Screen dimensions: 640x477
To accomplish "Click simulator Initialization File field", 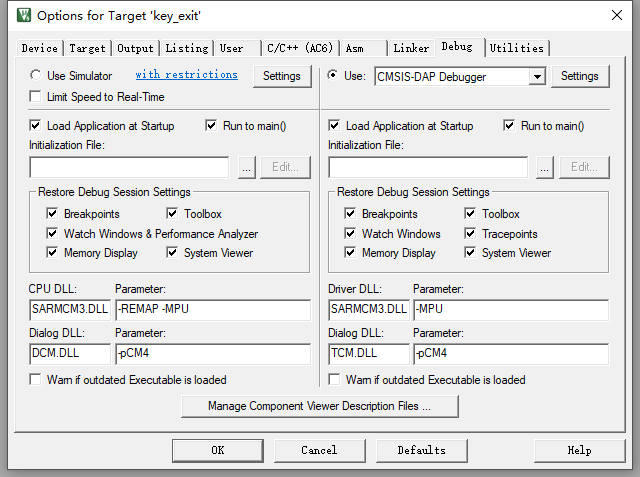I will click(129, 167).
